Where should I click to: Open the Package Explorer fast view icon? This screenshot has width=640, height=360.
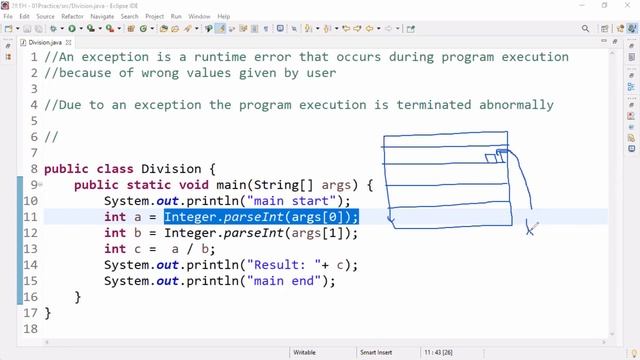coord(8,57)
